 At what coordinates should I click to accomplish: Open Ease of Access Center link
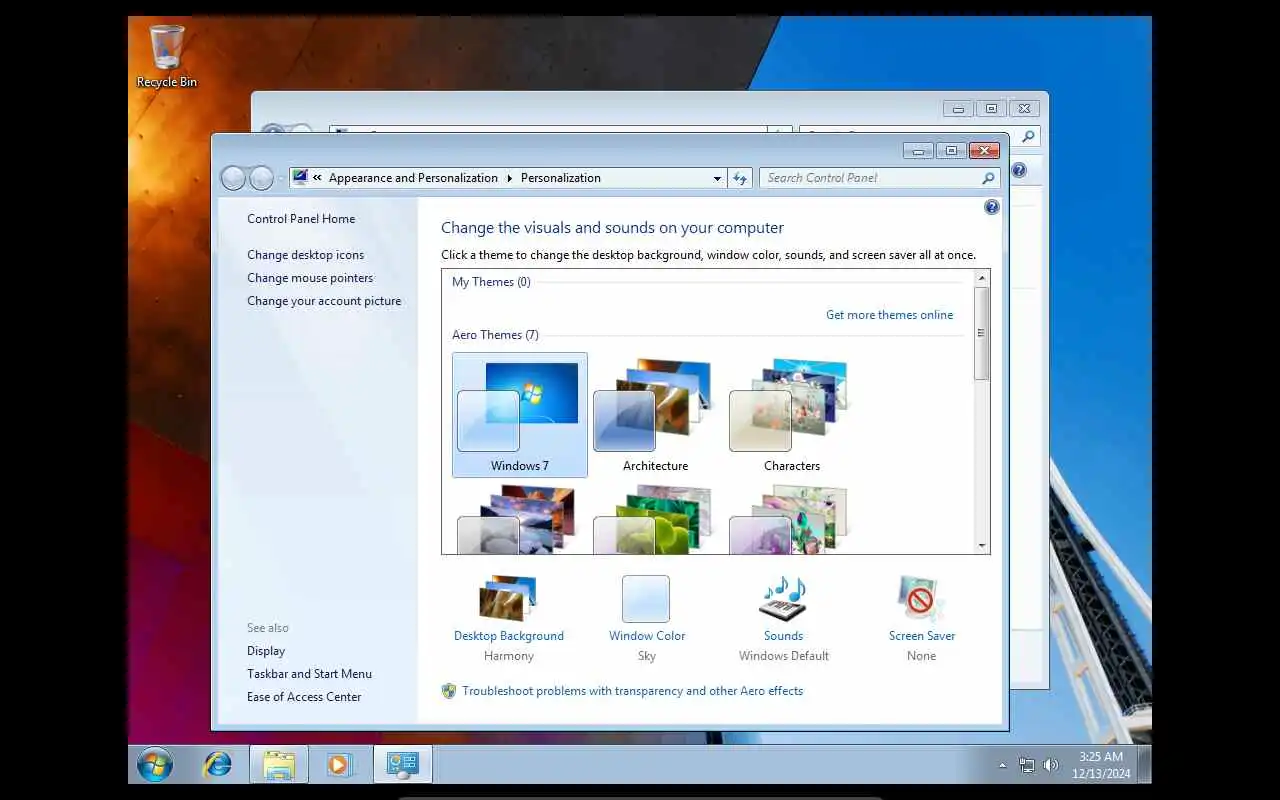pos(304,697)
